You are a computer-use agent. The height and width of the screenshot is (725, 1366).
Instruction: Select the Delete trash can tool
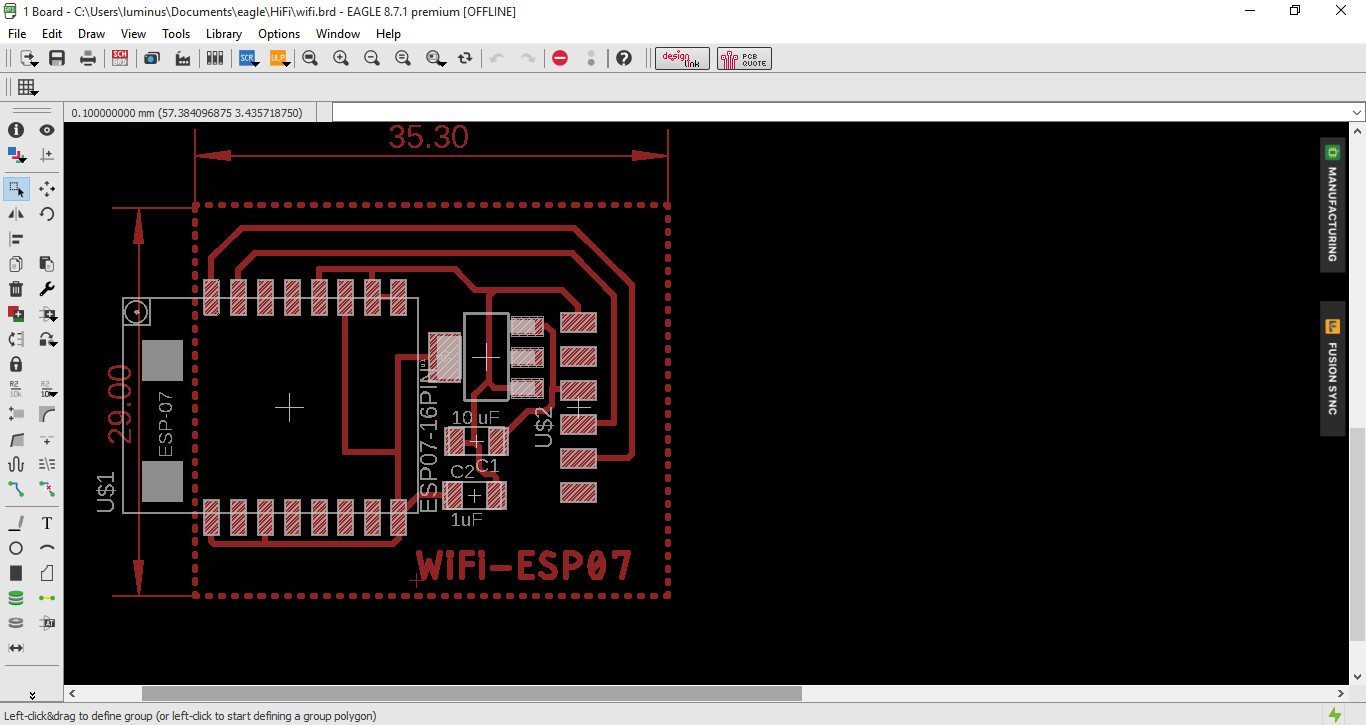pos(16,289)
